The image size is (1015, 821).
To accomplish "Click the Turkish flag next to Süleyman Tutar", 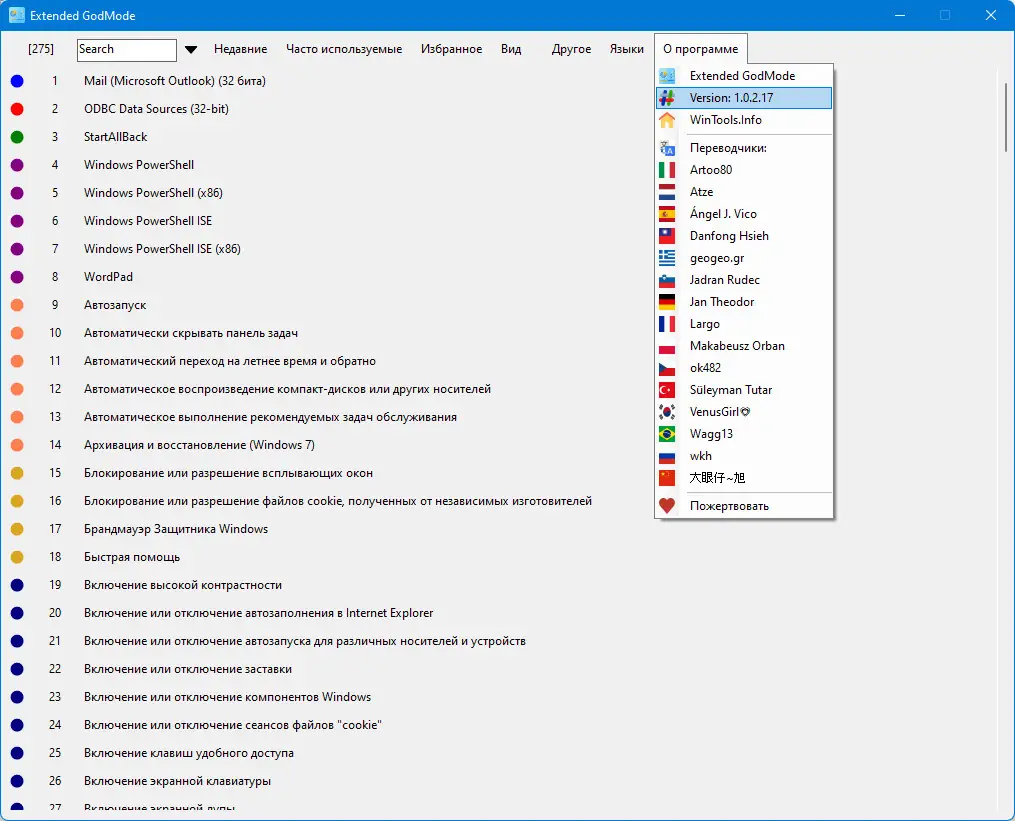I will click(x=667, y=390).
